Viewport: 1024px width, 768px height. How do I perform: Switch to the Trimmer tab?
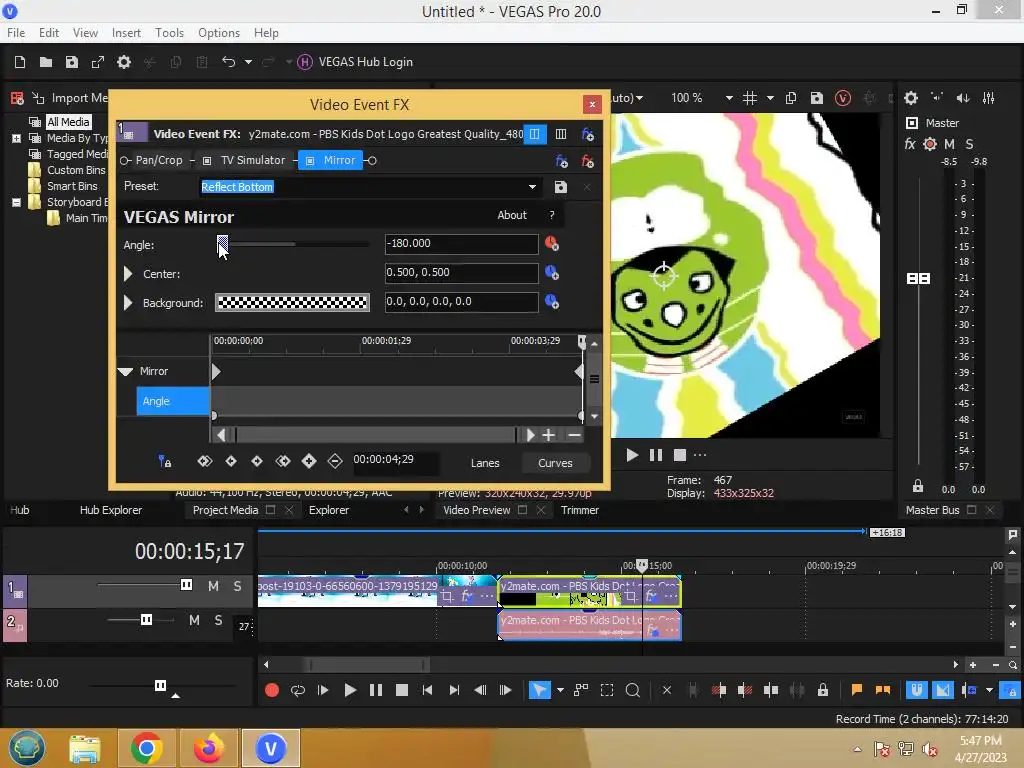click(x=579, y=510)
